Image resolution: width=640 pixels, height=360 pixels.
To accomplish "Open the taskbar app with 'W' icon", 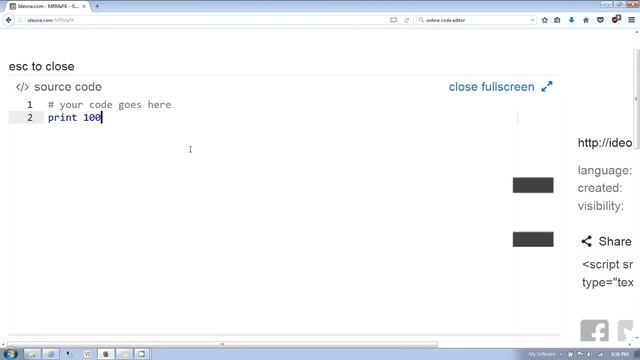I will (87, 354).
